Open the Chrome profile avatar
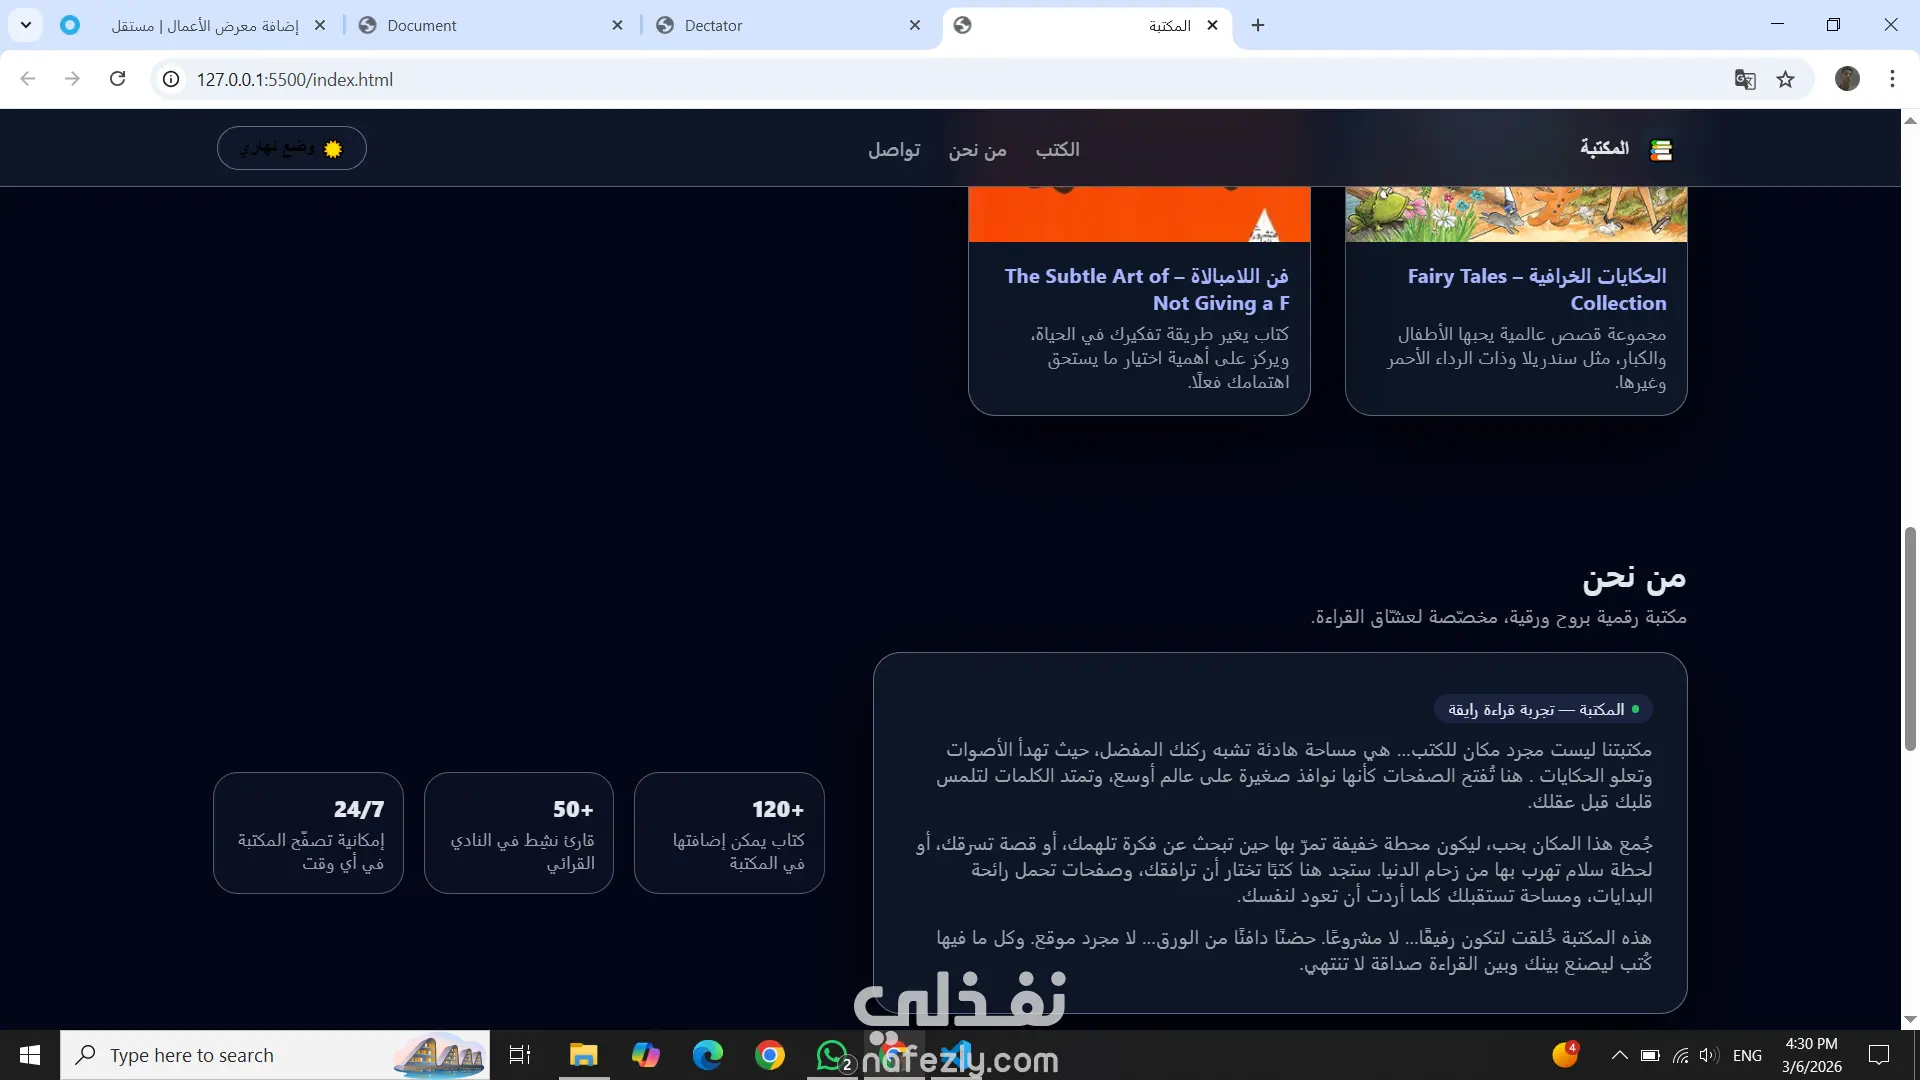The width and height of the screenshot is (1920, 1080). click(1847, 79)
